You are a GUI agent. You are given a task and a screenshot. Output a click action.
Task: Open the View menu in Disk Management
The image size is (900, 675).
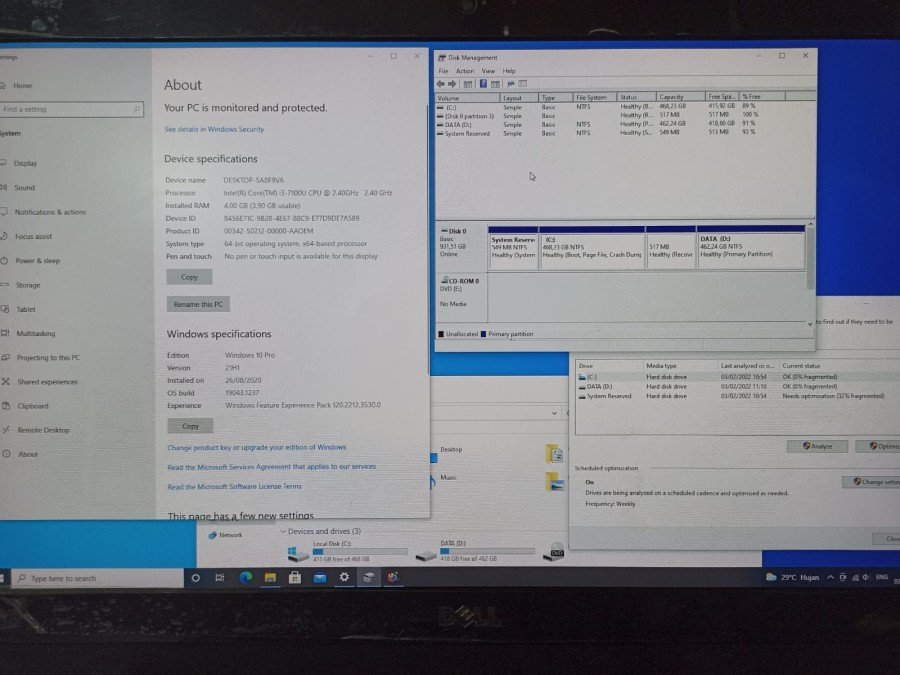click(488, 71)
